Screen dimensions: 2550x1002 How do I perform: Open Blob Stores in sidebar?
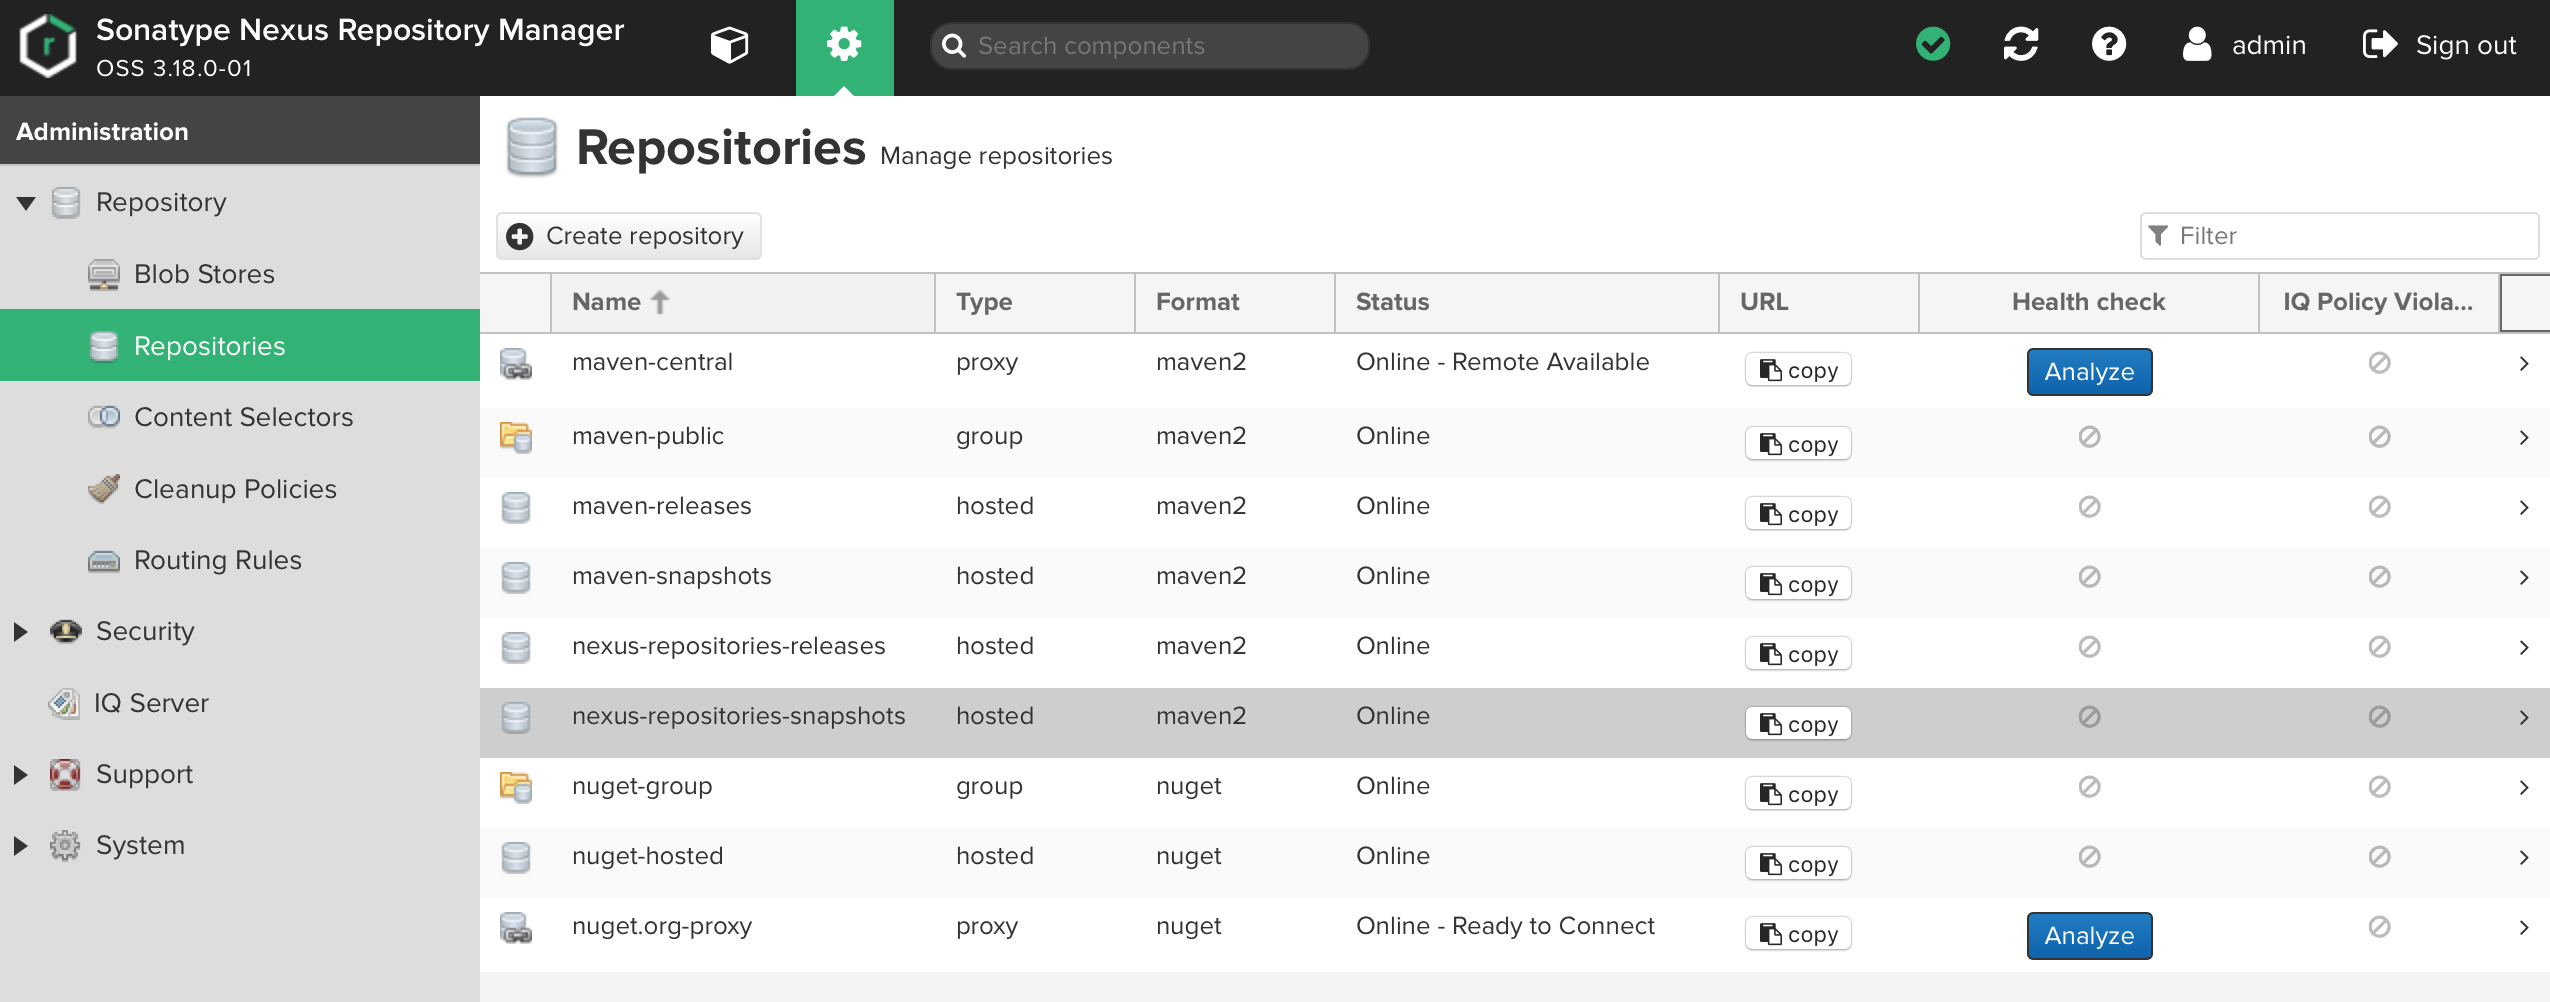tap(240, 274)
